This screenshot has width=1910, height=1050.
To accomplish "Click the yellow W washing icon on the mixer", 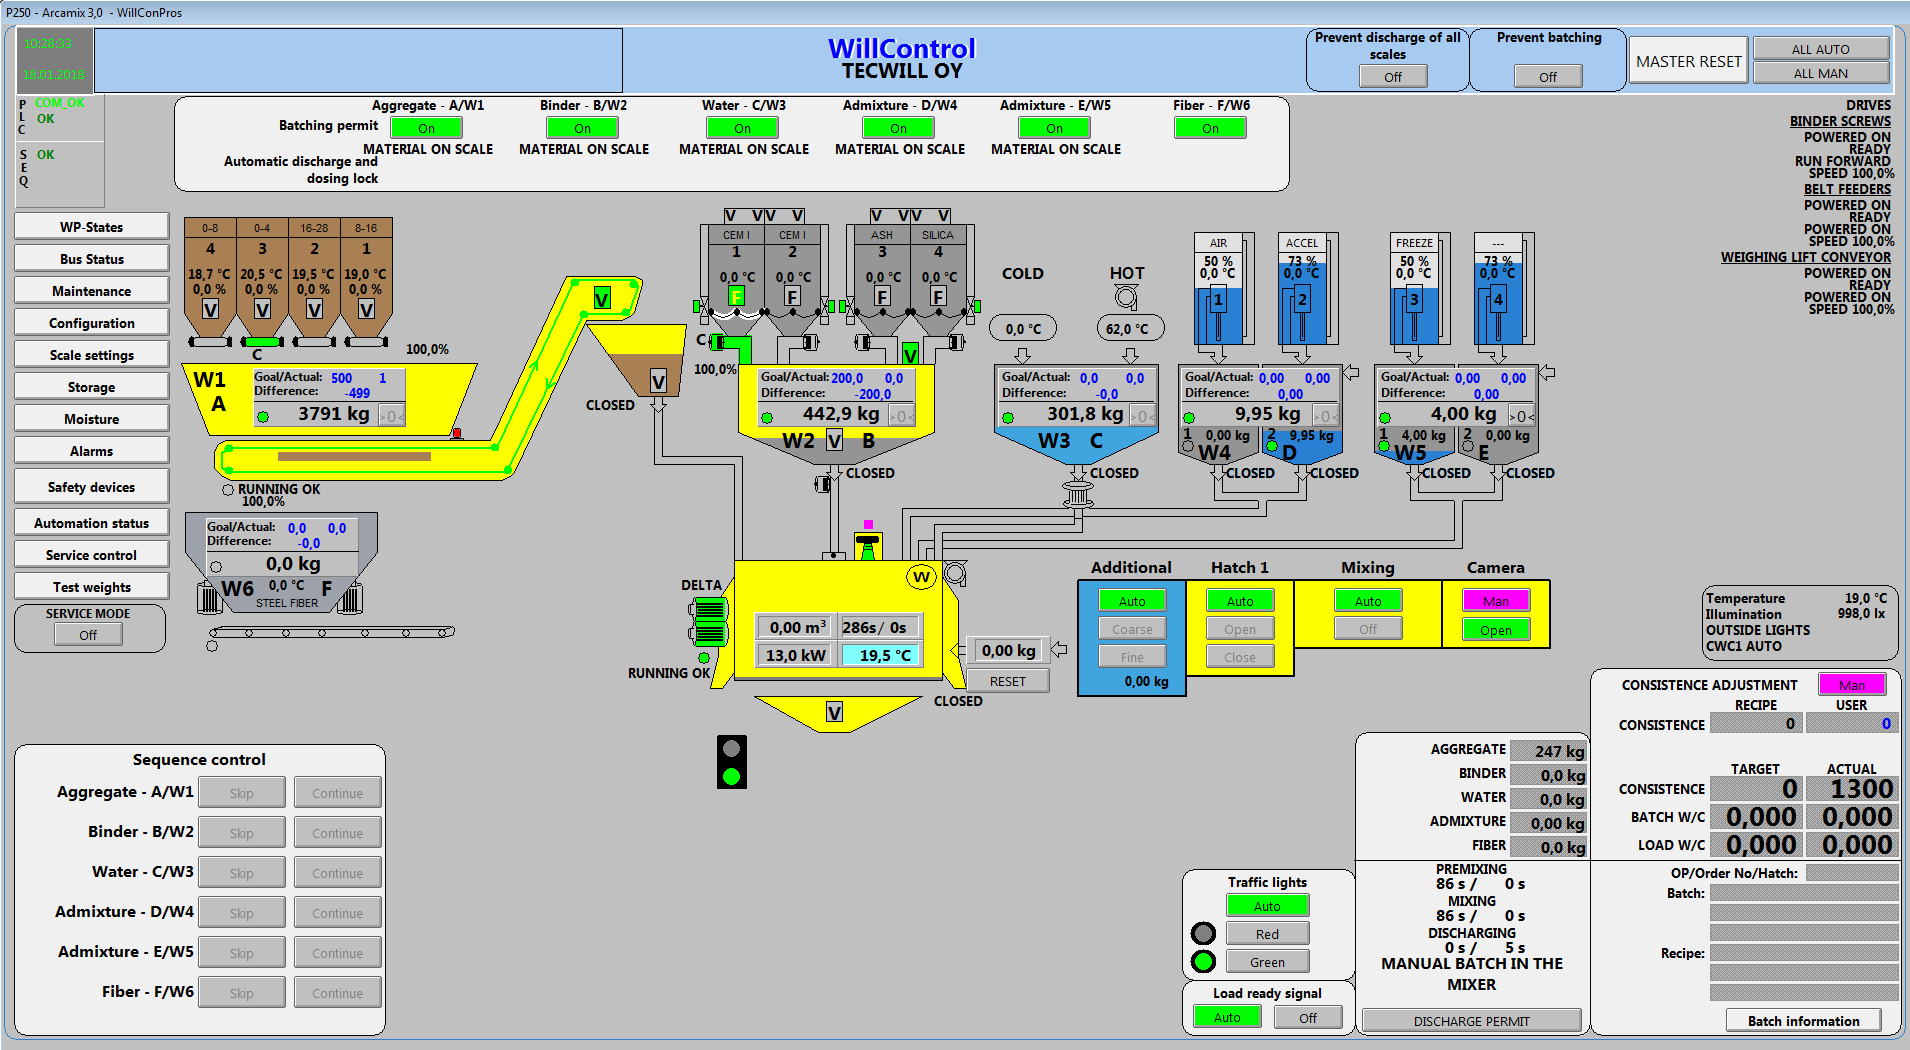I will pyautogui.click(x=921, y=577).
